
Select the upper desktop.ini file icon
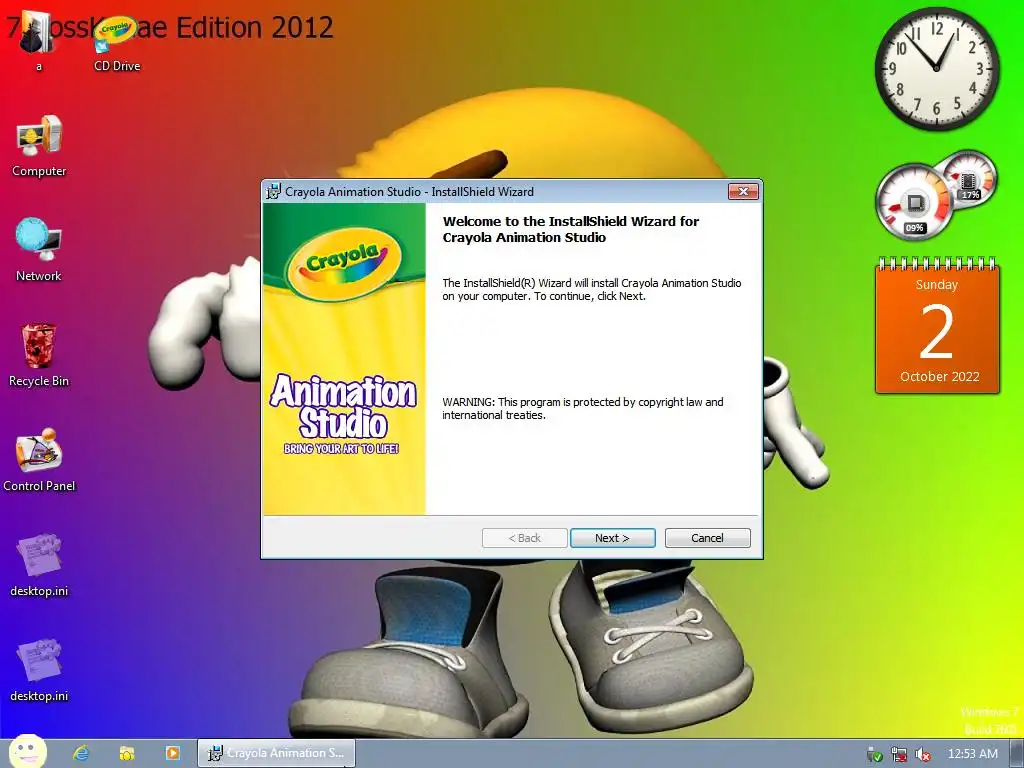39,566
